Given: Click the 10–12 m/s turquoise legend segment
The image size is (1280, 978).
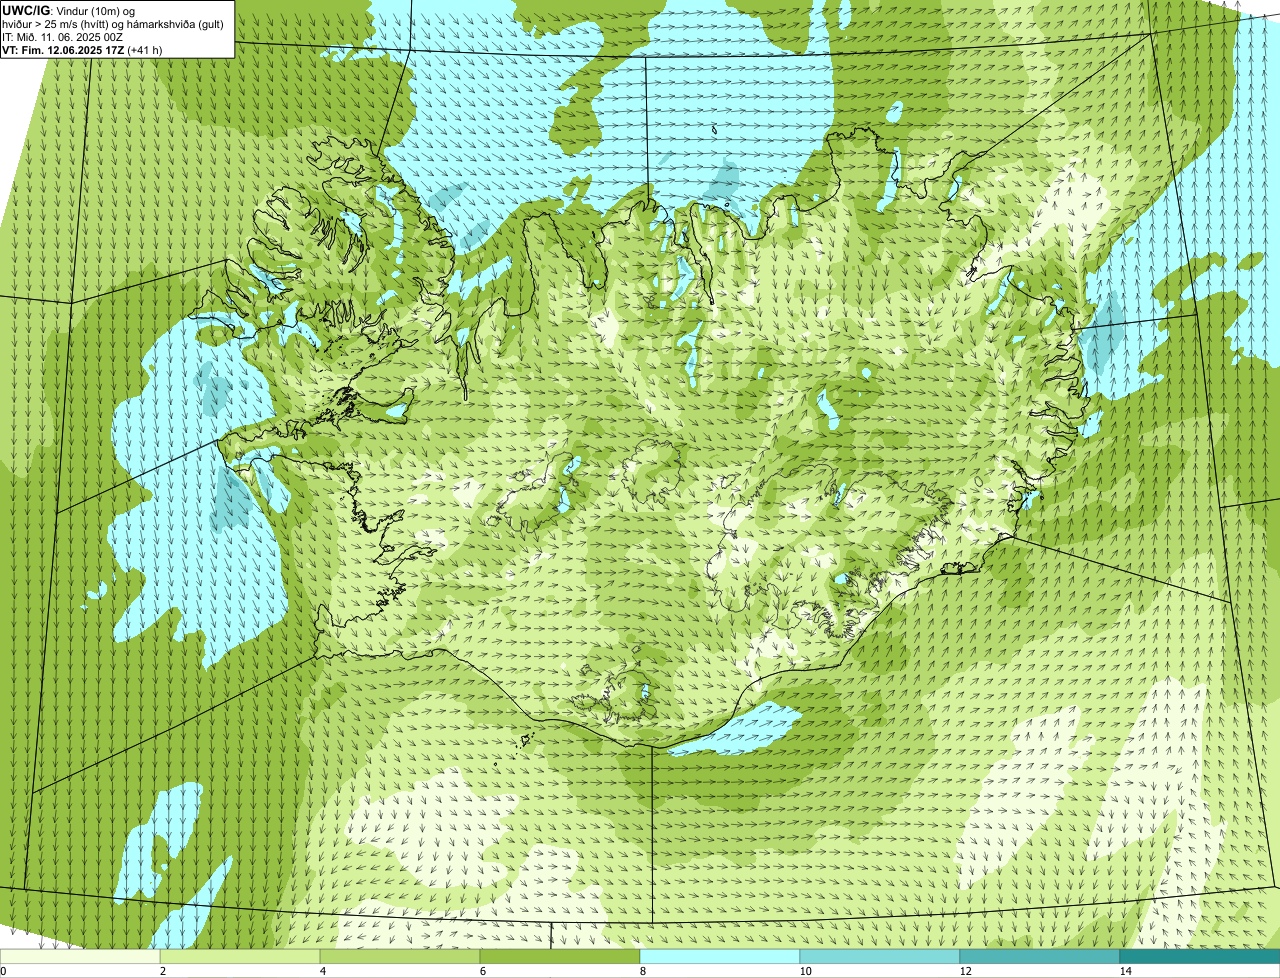Looking at the screenshot, I should coord(880,956).
